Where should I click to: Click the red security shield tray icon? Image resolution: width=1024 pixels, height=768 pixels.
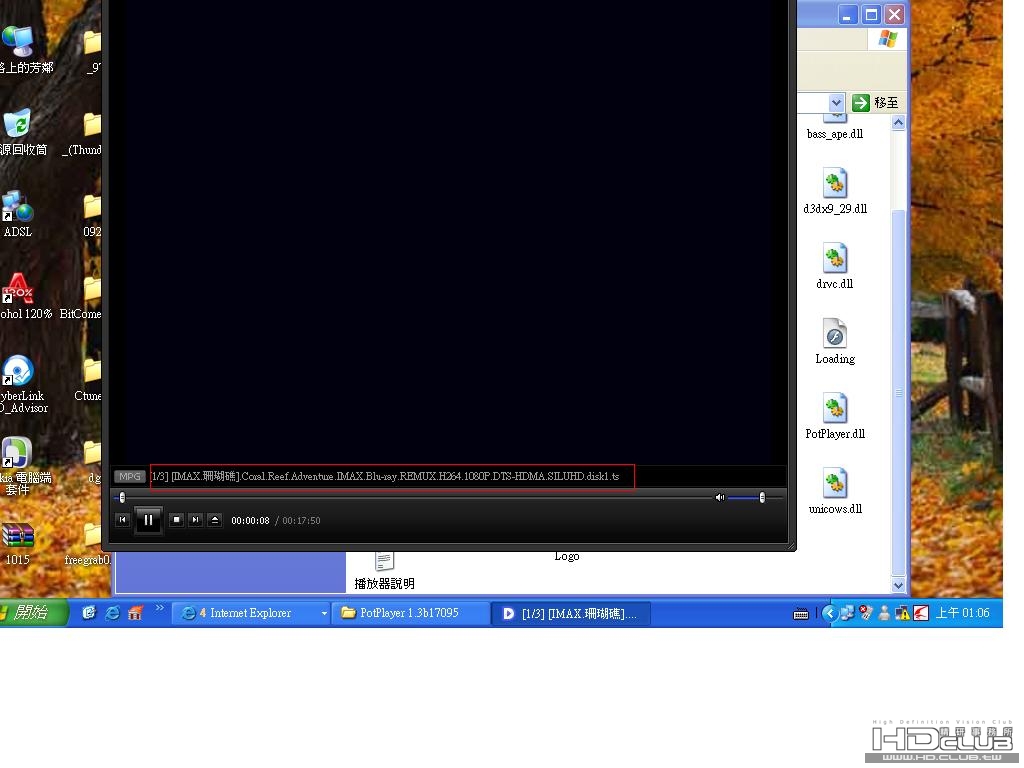point(866,613)
